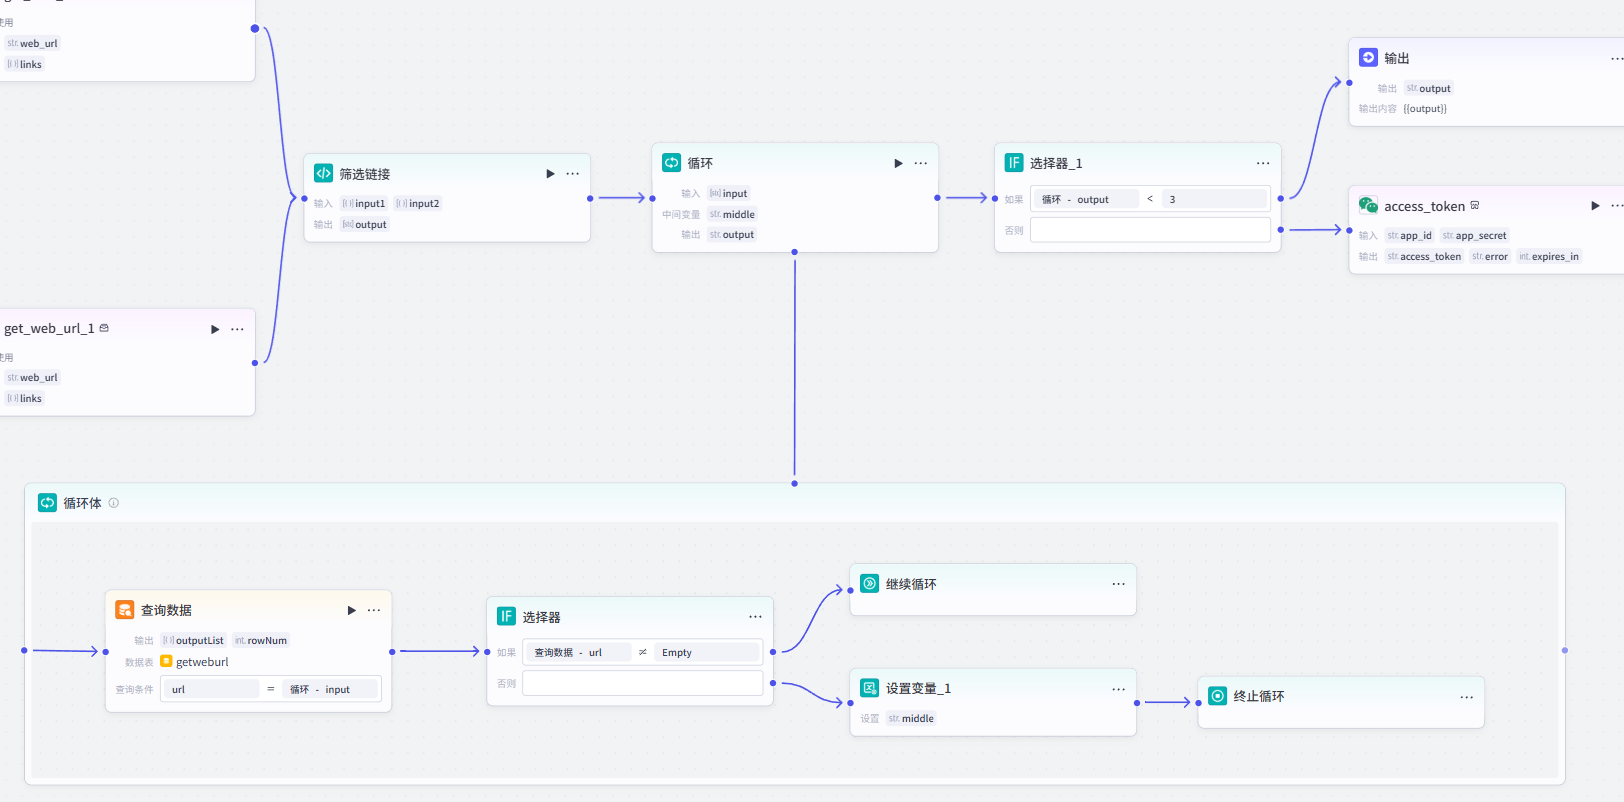Open more options for get_web_url_1 node
Image resolution: width=1624 pixels, height=802 pixels.
pyautogui.click(x=237, y=329)
